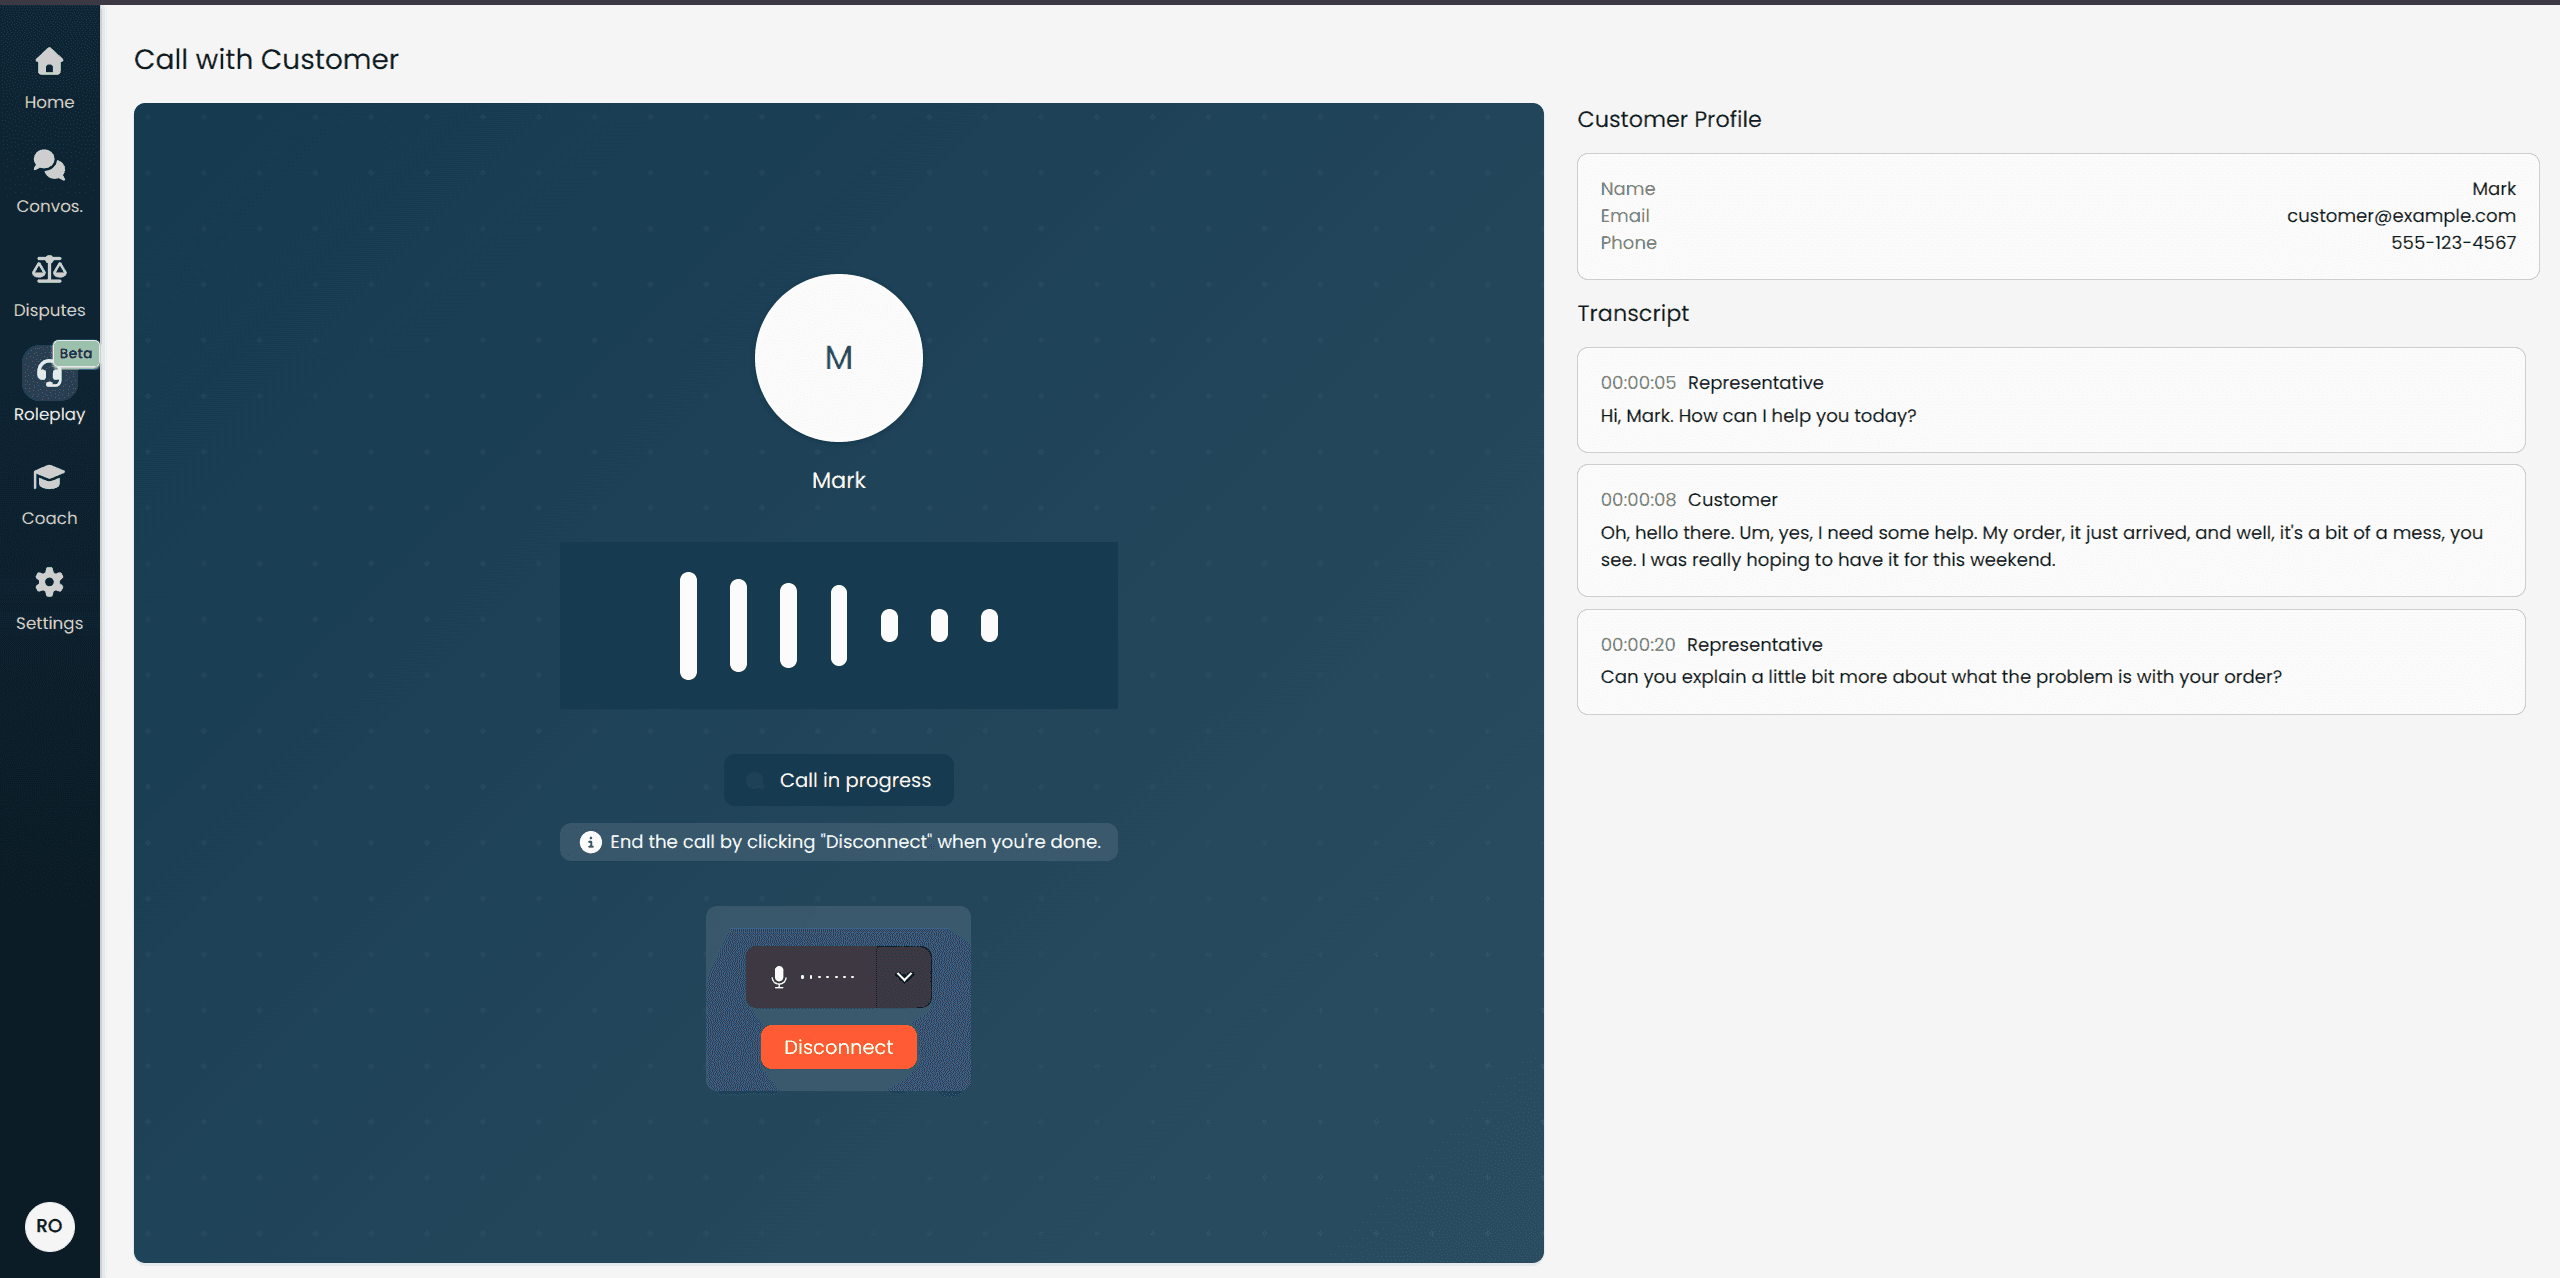Expand the microphone device selection chevron
Screen dimensions: 2560x1278
click(x=903, y=977)
